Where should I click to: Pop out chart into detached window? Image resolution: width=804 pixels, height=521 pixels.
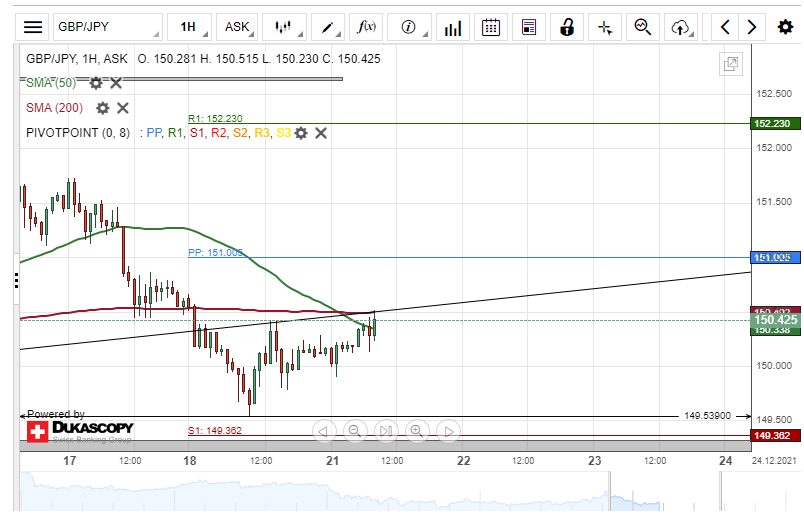pyautogui.click(x=731, y=64)
